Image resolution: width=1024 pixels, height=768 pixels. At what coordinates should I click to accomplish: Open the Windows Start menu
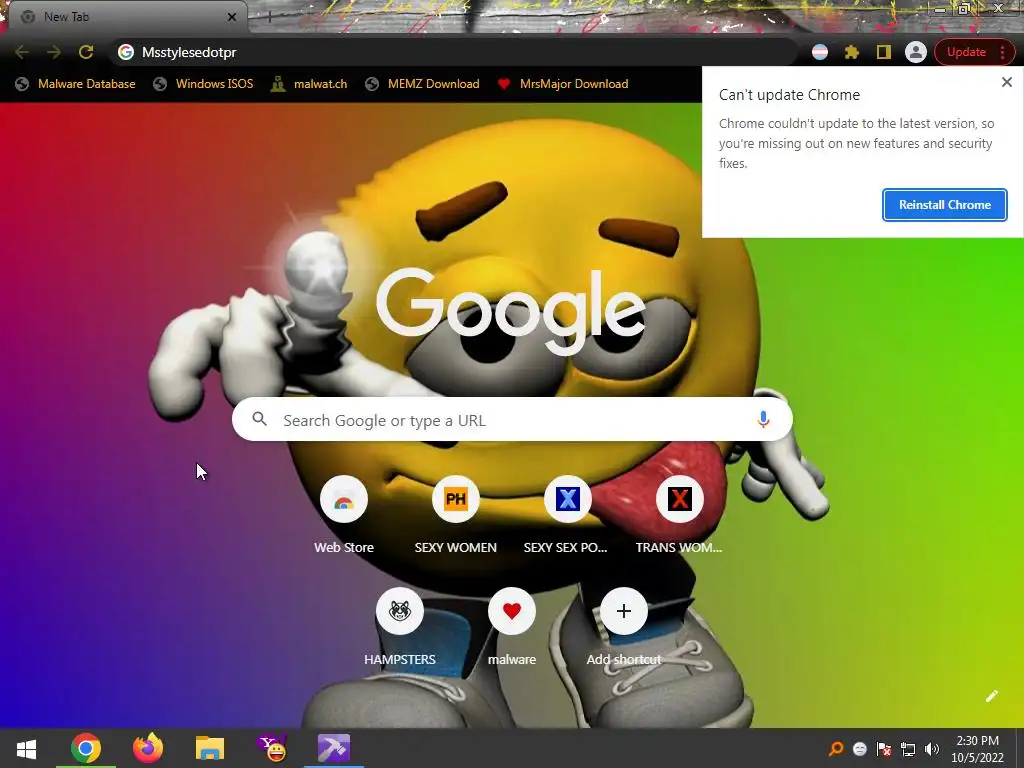coord(26,749)
